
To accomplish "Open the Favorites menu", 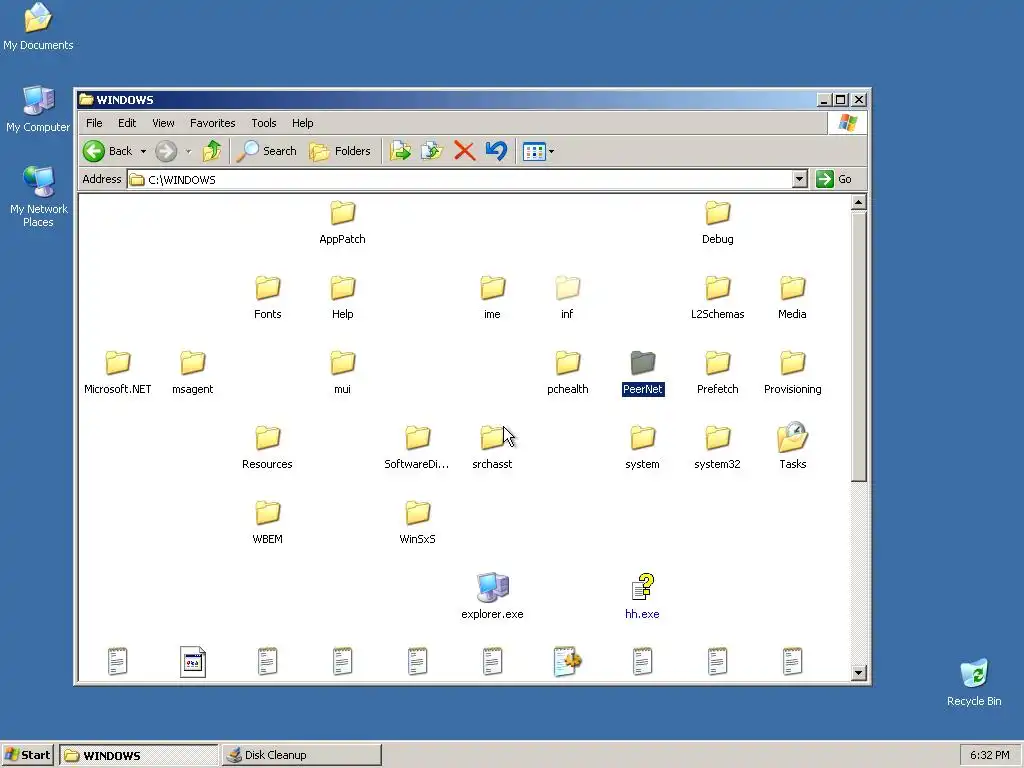I will (212, 123).
